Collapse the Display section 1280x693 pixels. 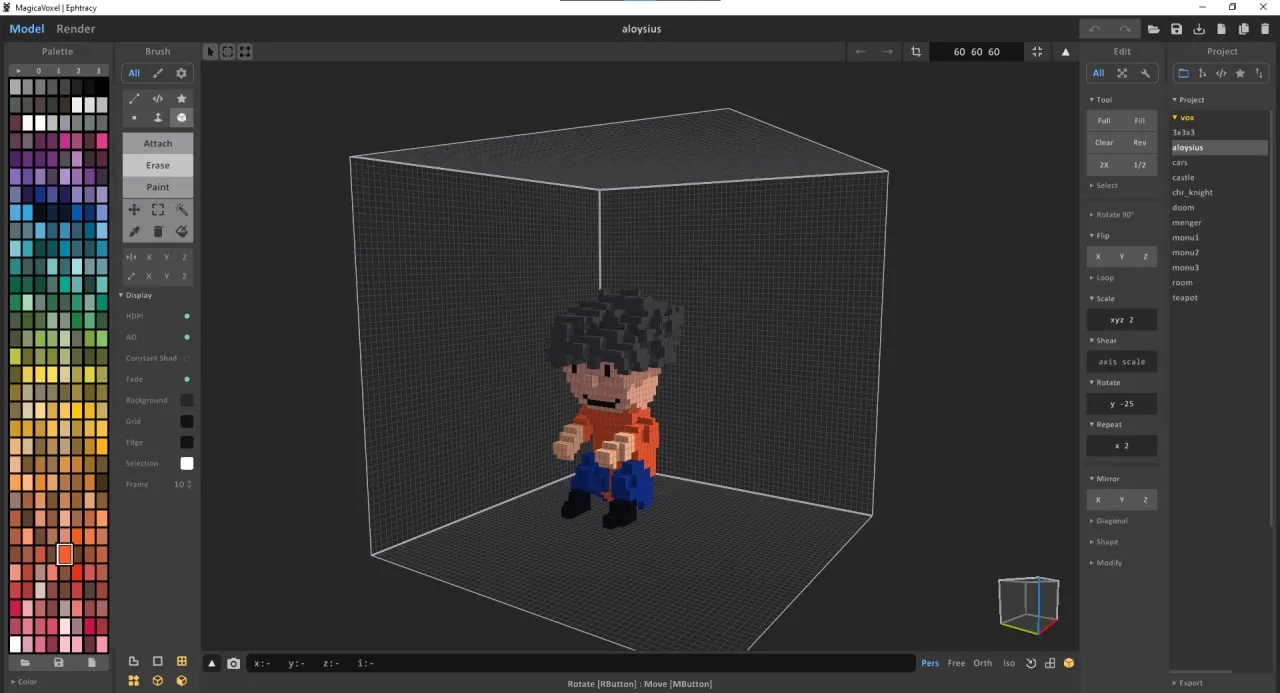137,295
